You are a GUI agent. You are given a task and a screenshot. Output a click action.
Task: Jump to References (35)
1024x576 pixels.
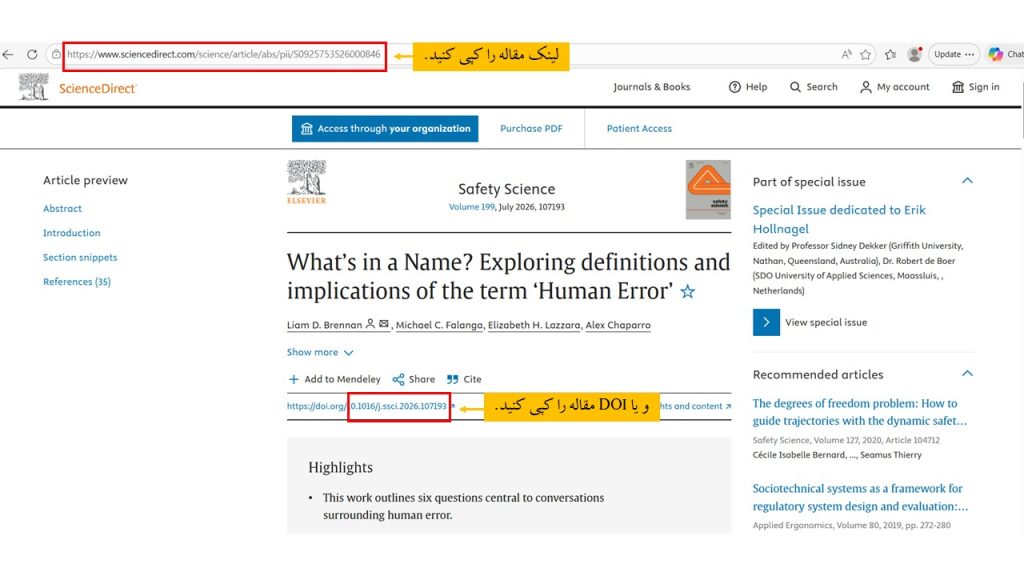tap(76, 281)
